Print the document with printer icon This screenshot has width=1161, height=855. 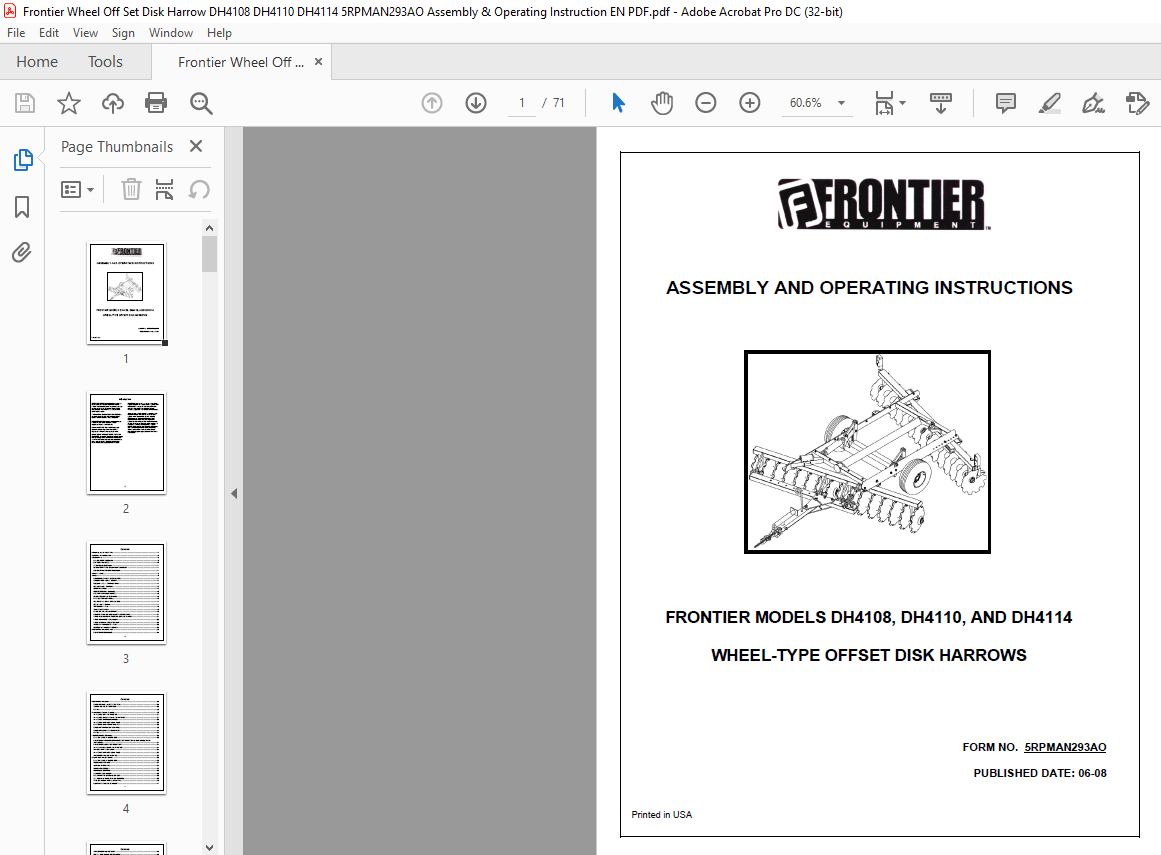pos(155,103)
